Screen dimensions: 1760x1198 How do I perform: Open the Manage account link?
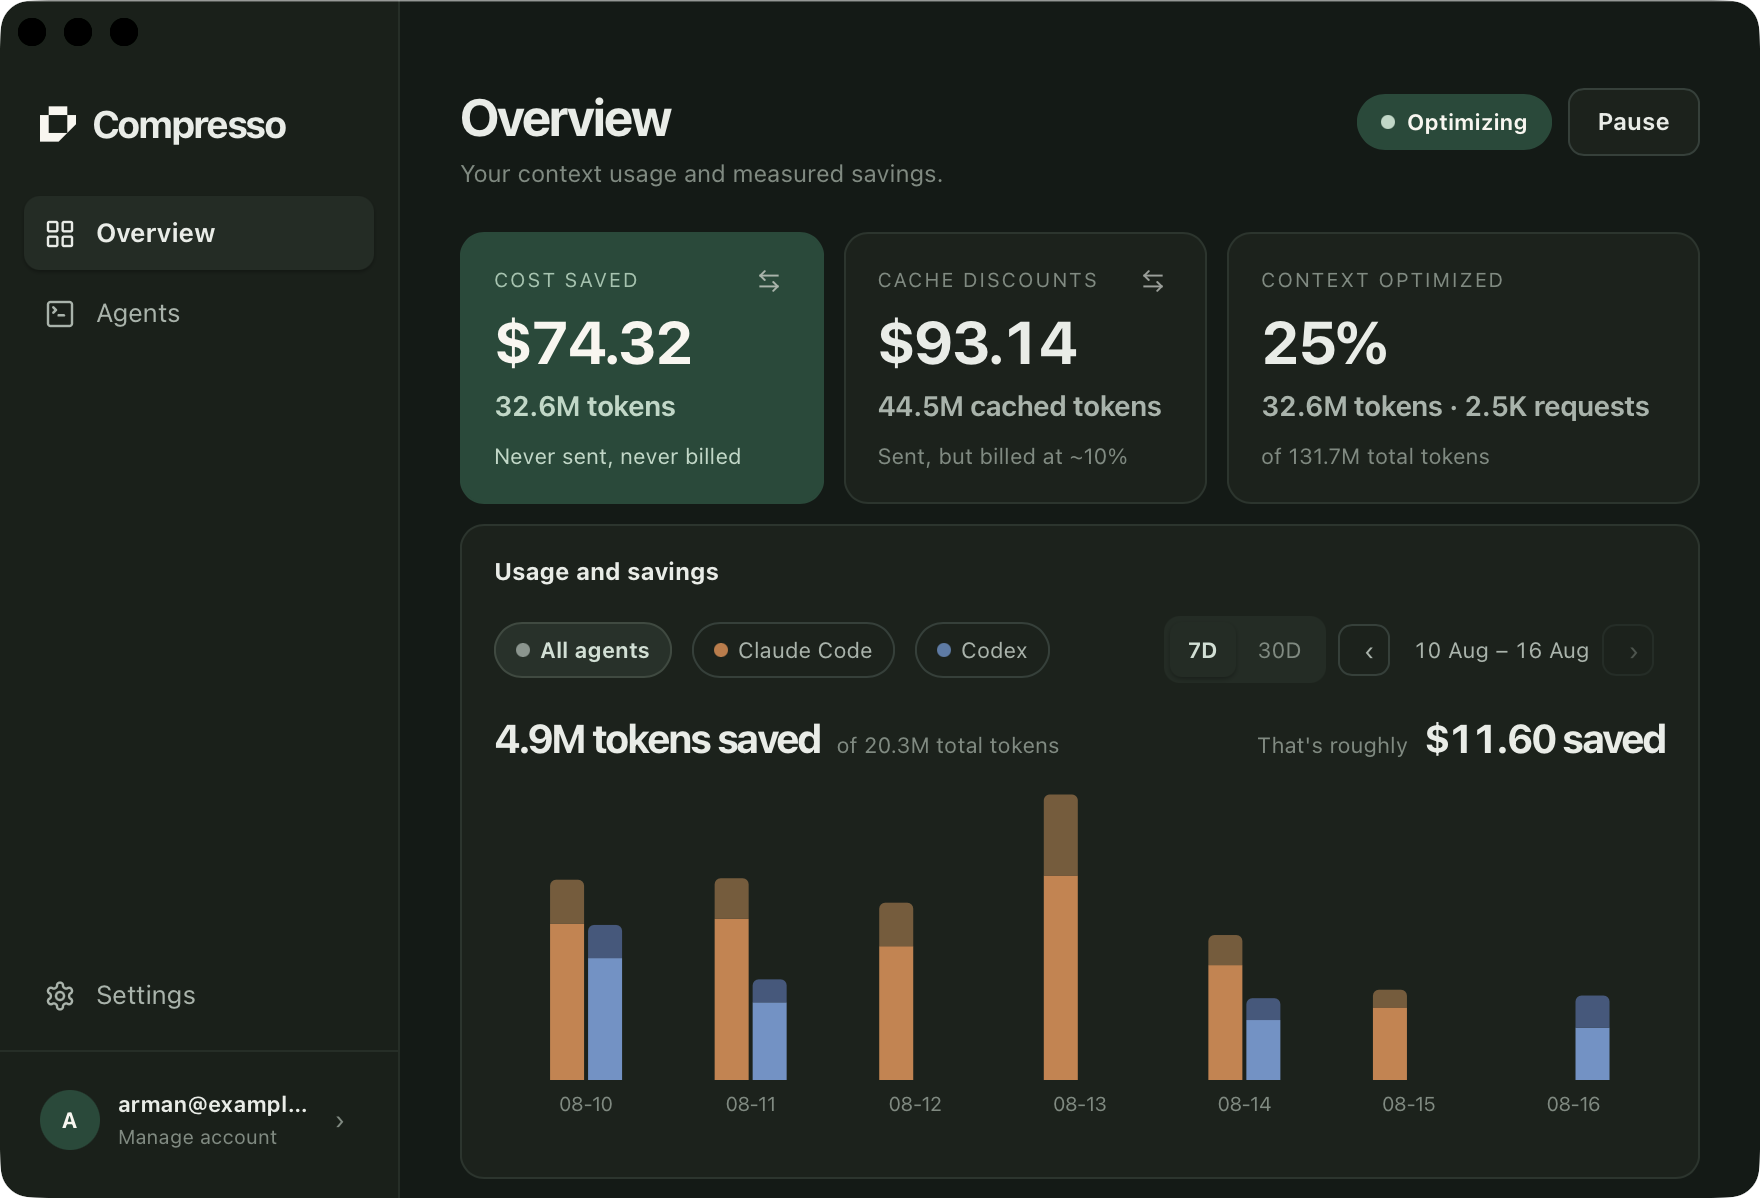click(197, 1137)
